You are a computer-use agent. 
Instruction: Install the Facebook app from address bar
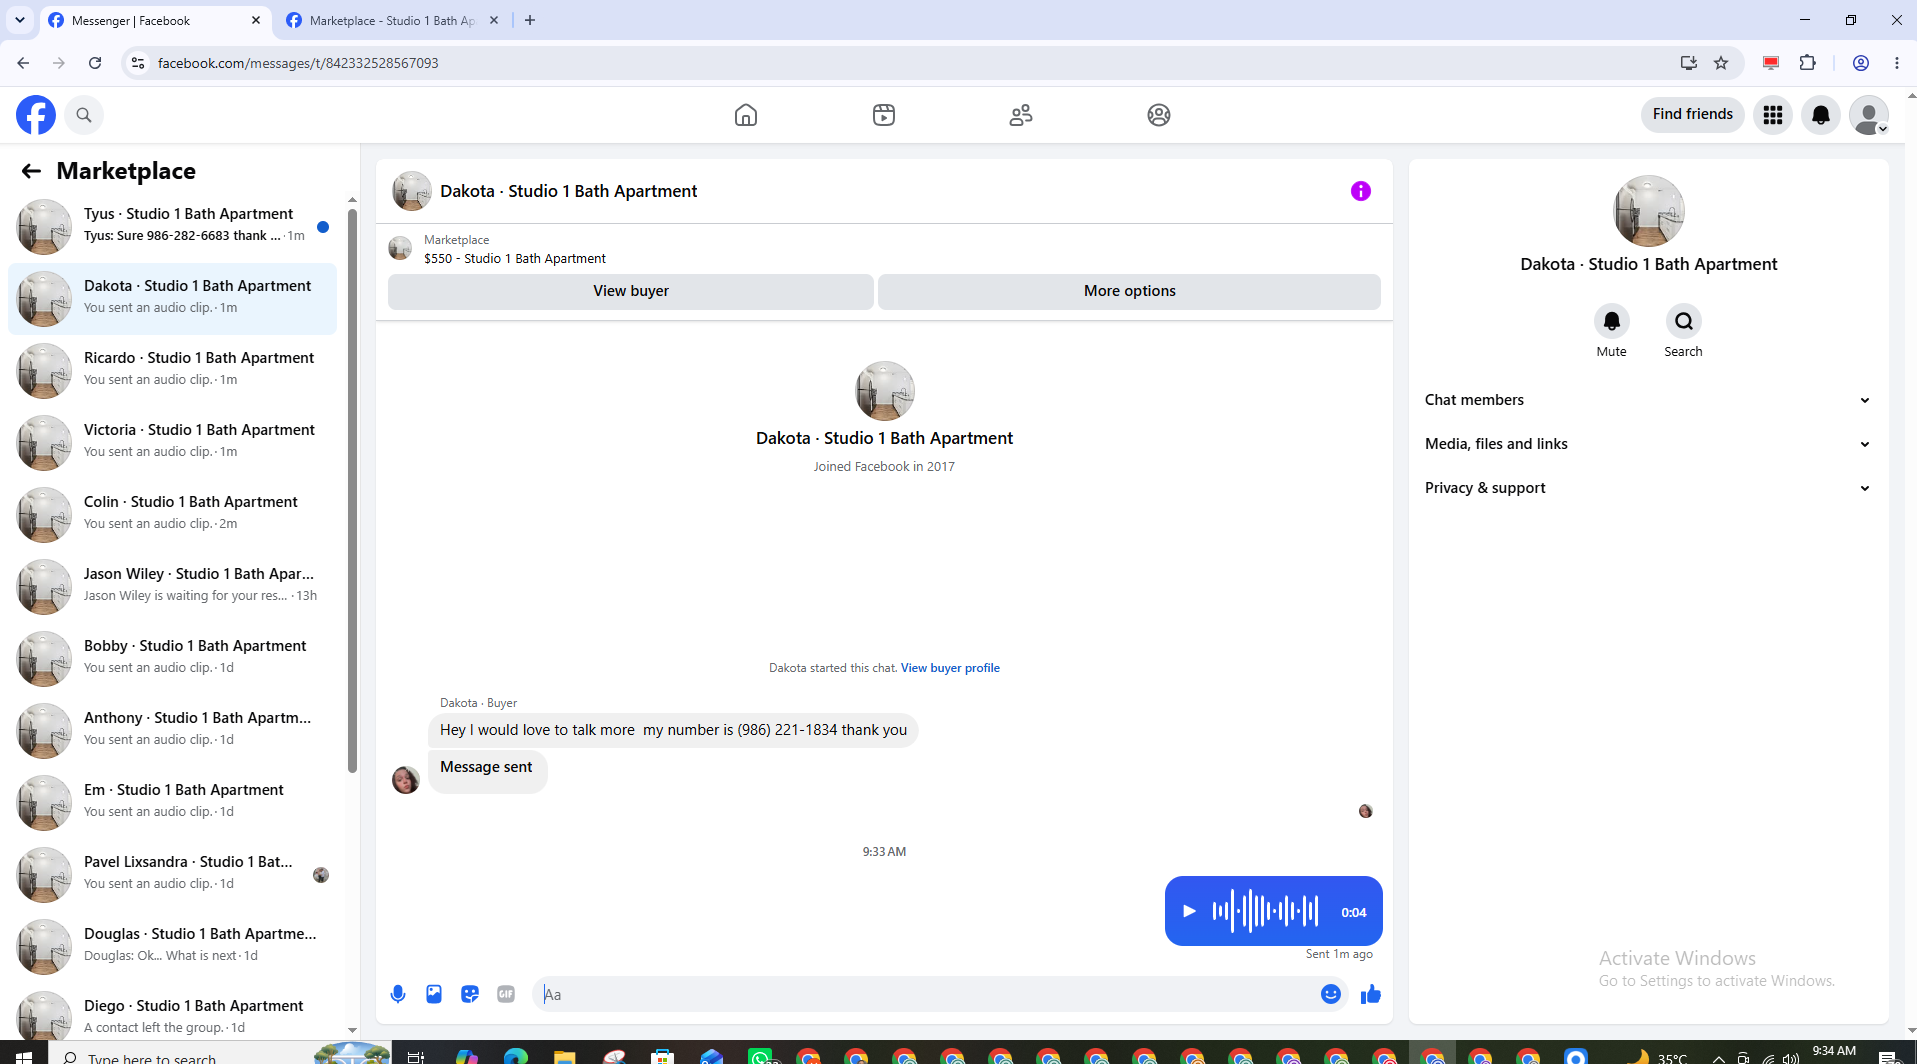1689,63
